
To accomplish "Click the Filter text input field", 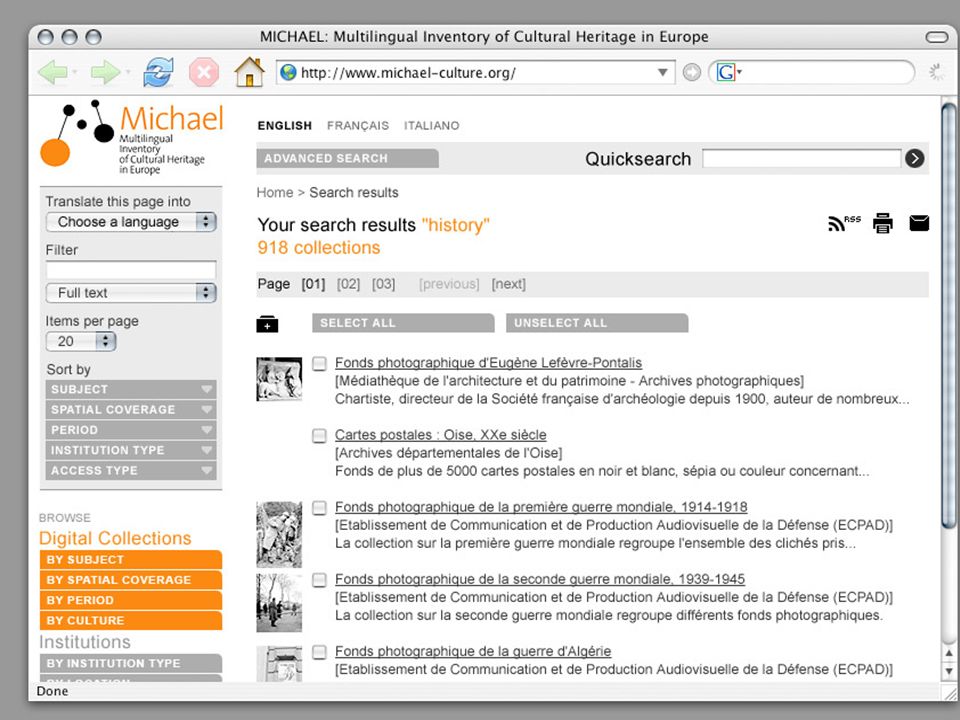I will pyautogui.click(x=131, y=270).
